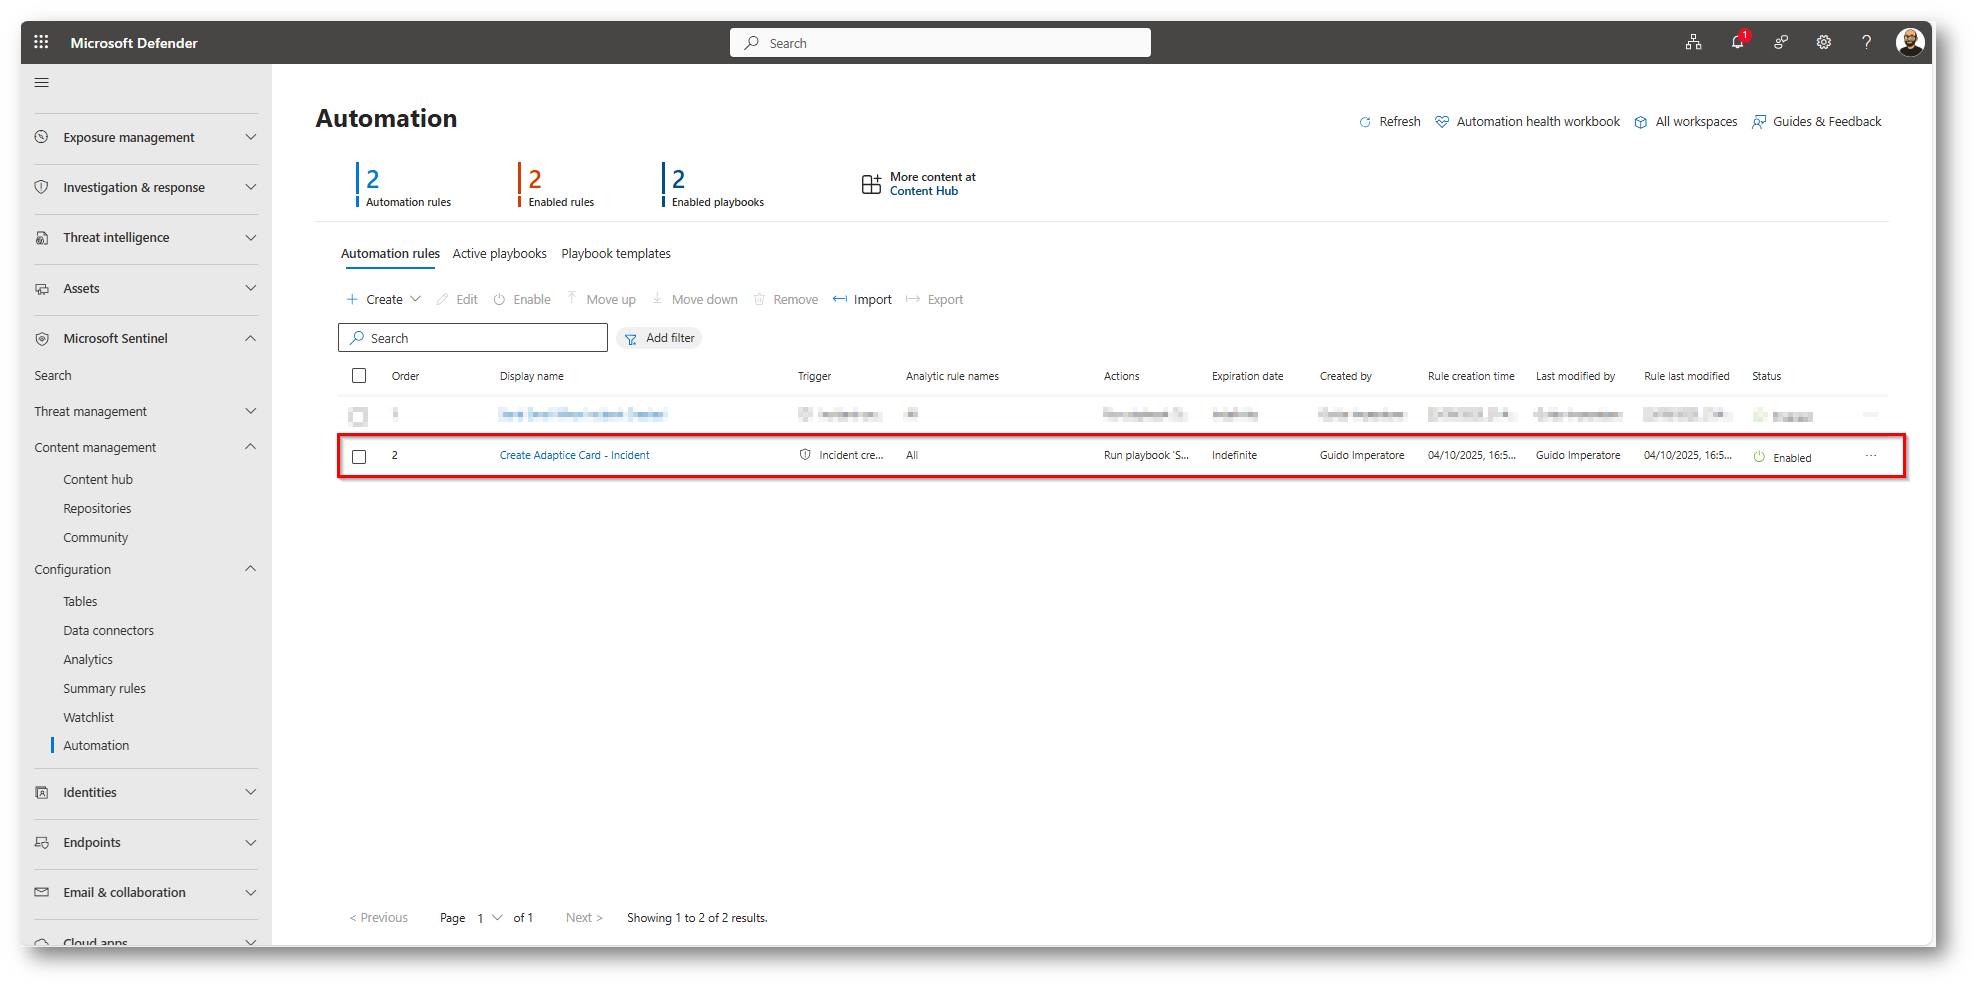Tick the checkbox of the blurred first rule
The width and height of the screenshot is (1978, 989).
tap(358, 416)
